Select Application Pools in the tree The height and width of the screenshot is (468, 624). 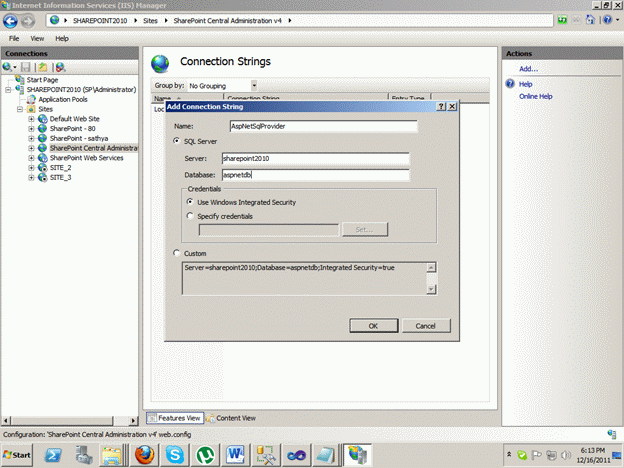click(62, 99)
